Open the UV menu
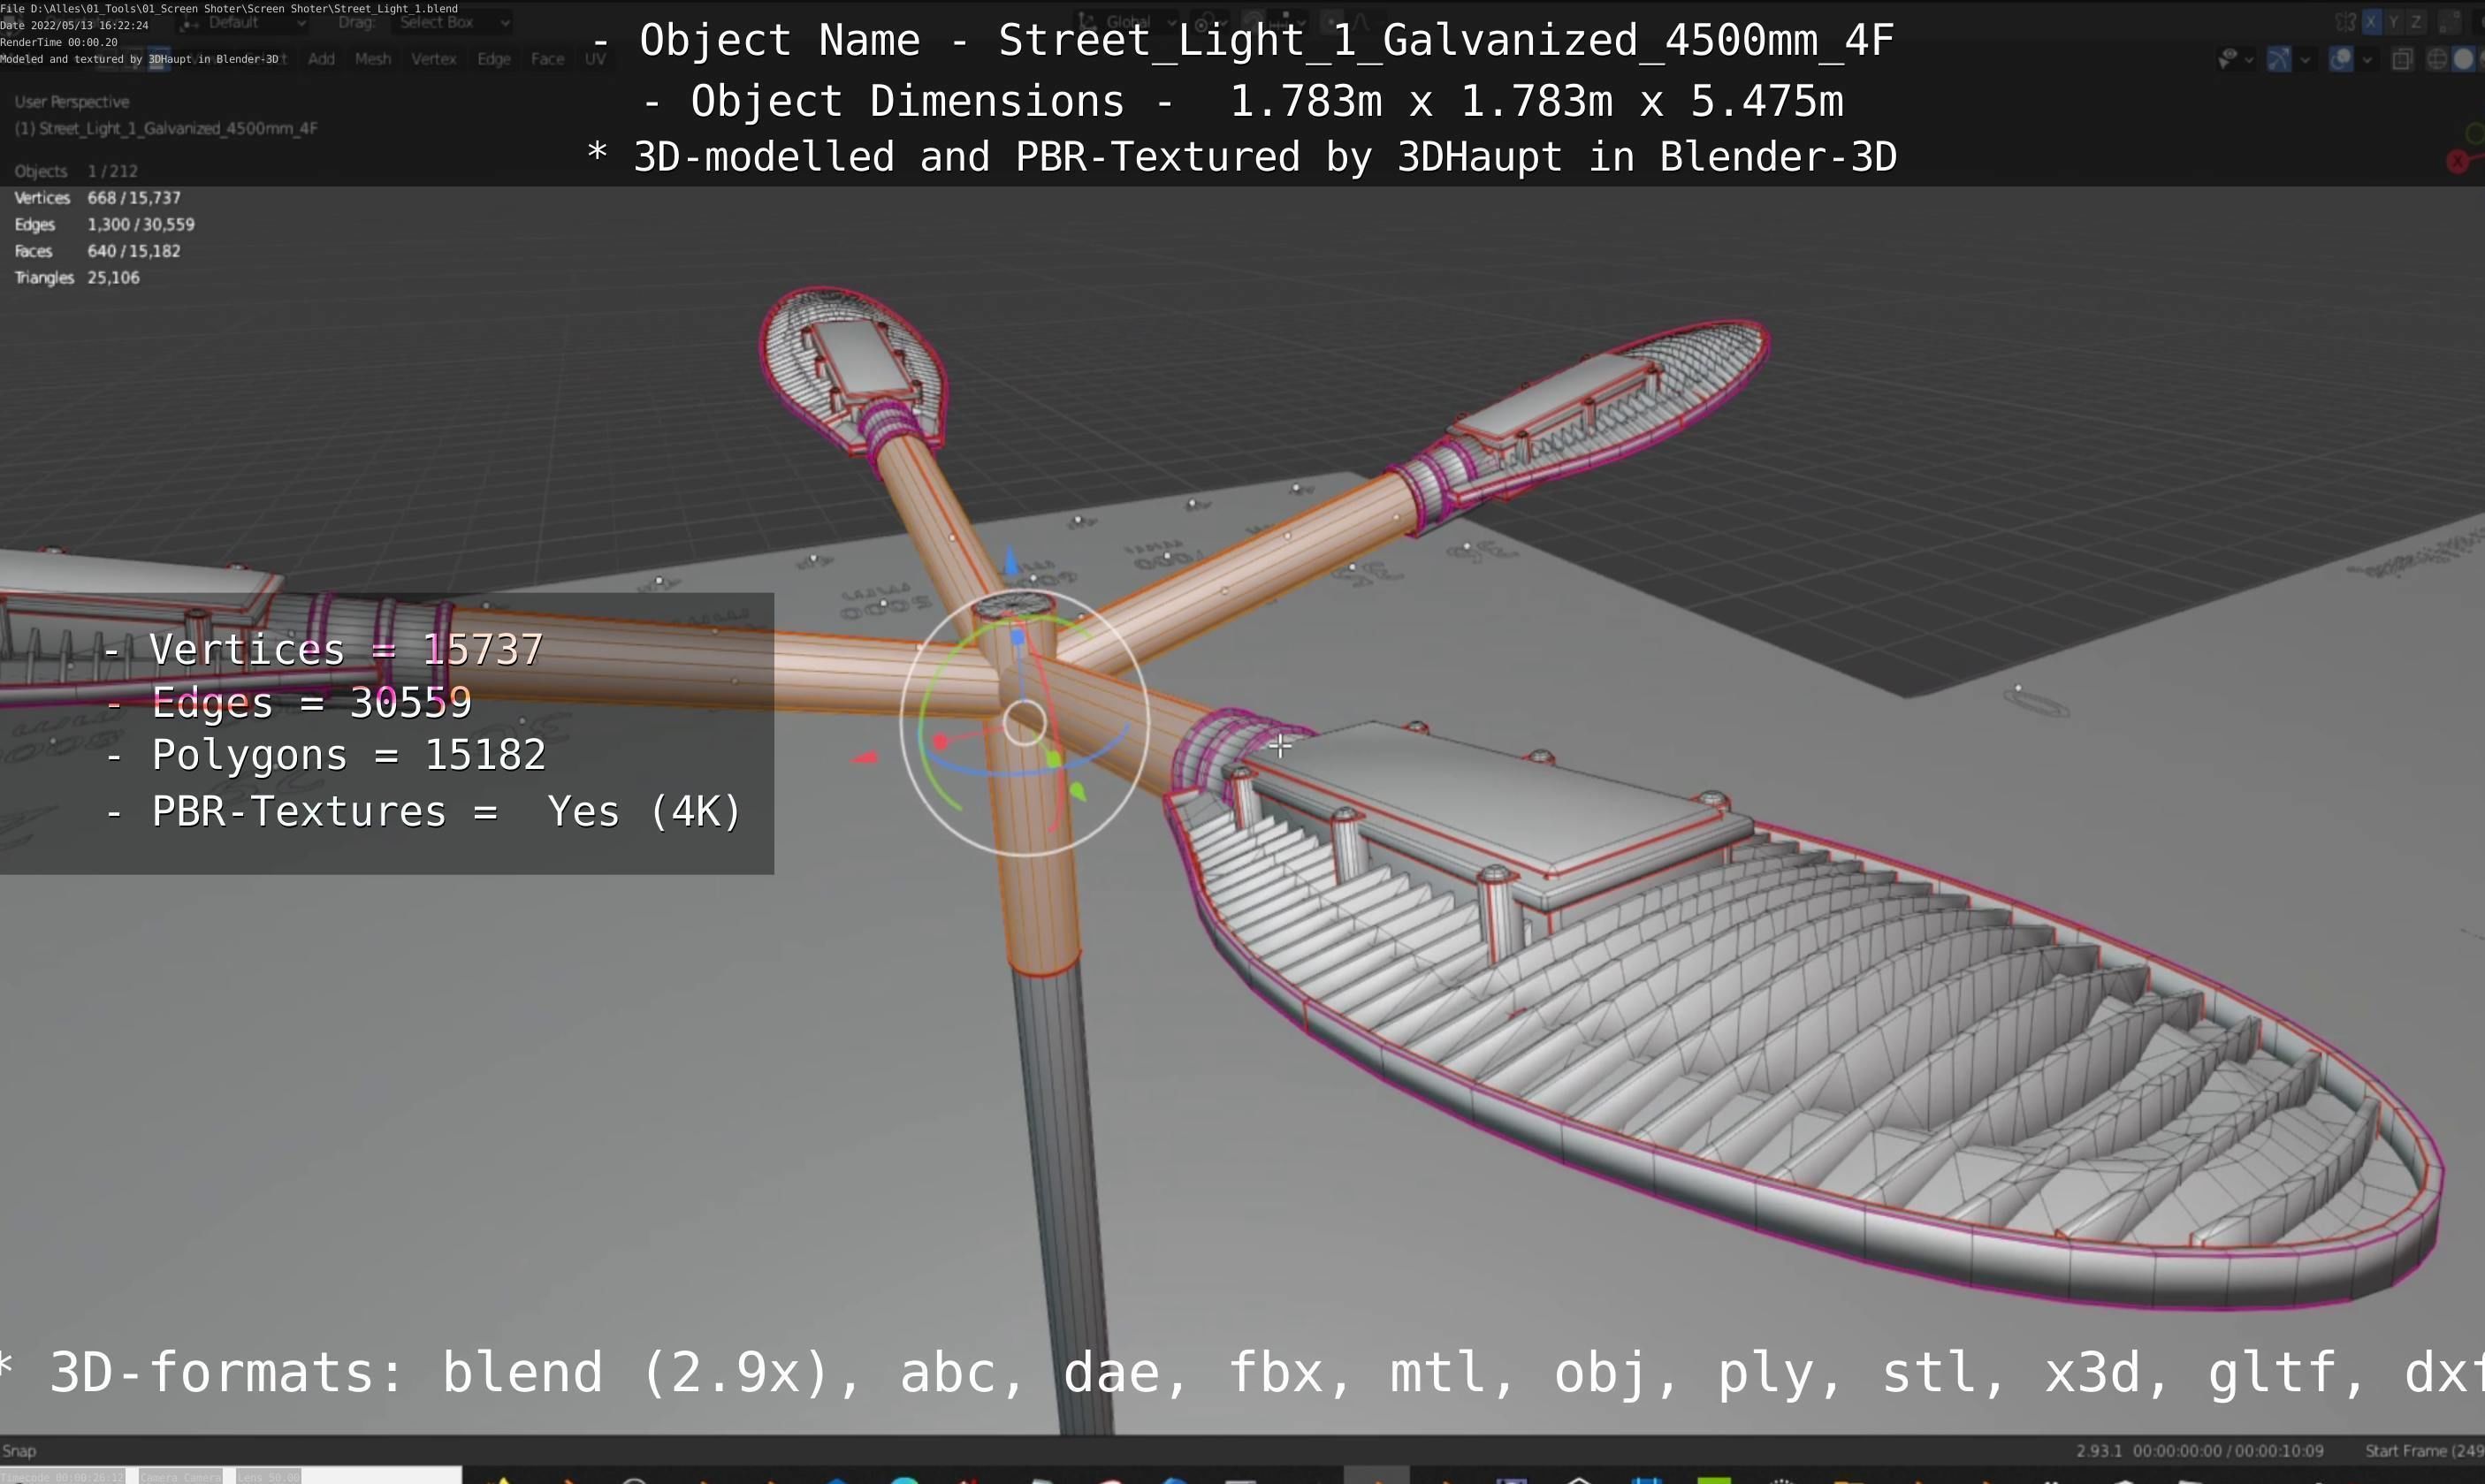This screenshot has height=1484, width=2485. click(x=595, y=59)
